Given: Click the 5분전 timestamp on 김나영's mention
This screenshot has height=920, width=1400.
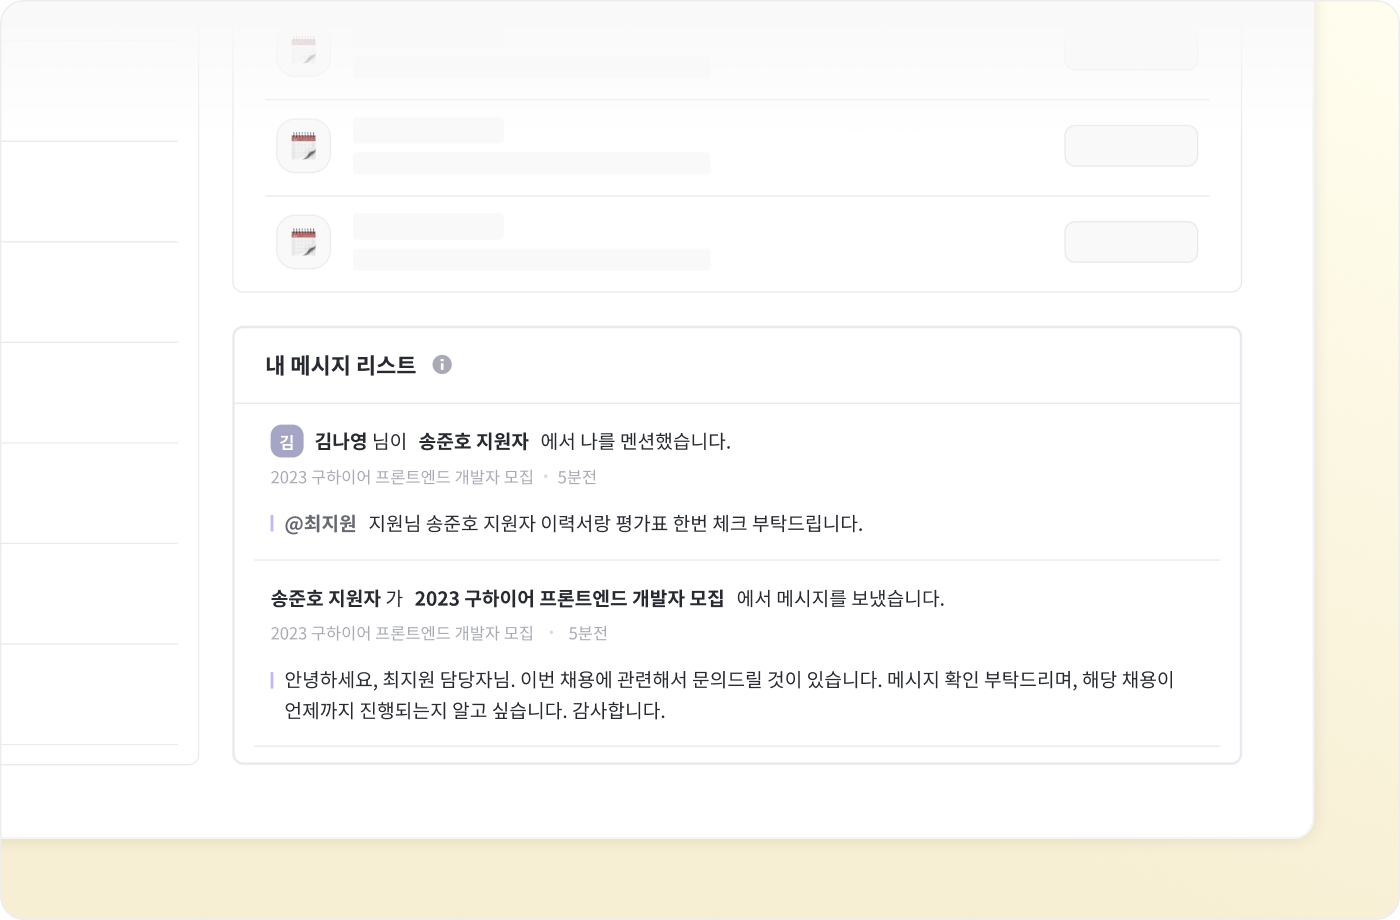Looking at the screenshot, I should pyautogui.click(x=577, y=477).
